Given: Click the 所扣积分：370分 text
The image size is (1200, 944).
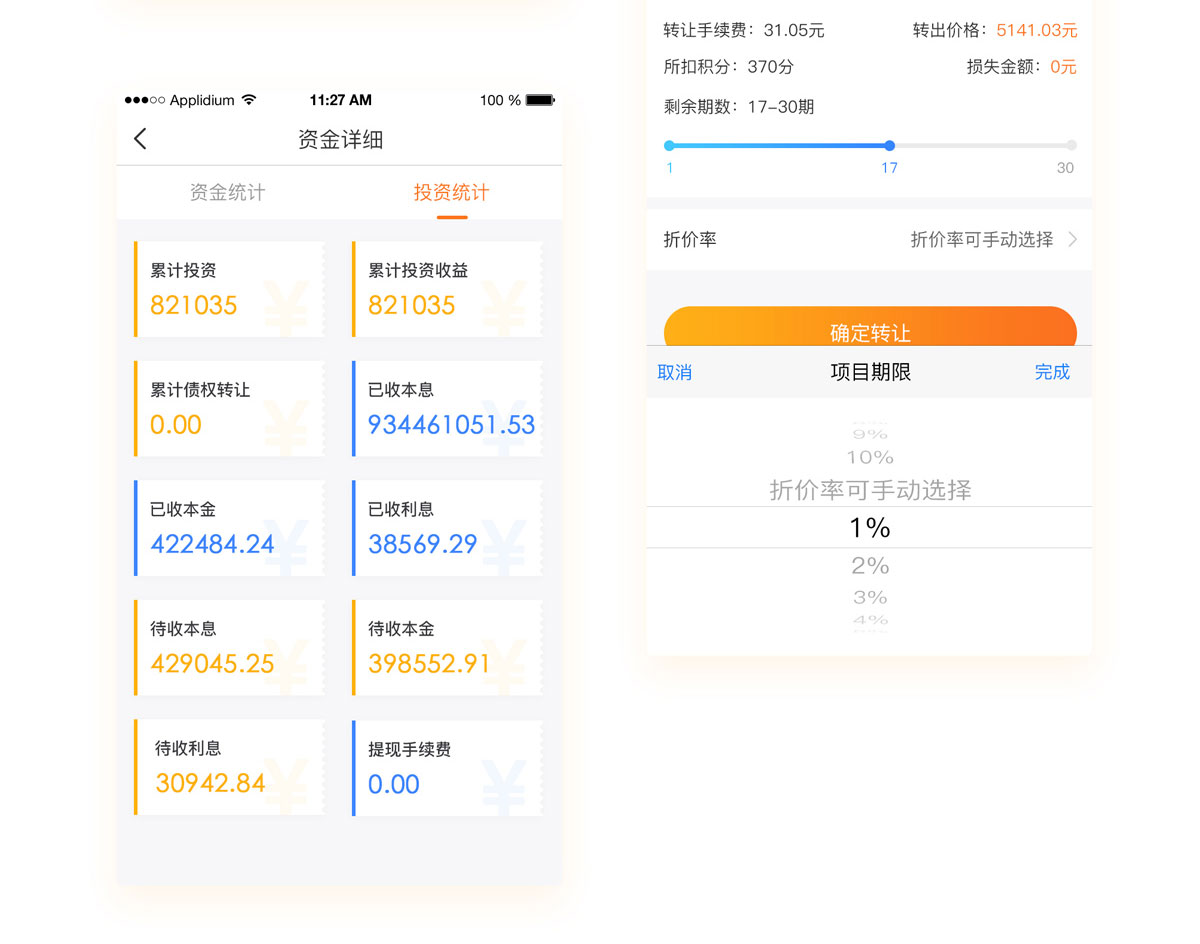Looking at the screenshot, I should pyautogui.click(x=729, y=67).
